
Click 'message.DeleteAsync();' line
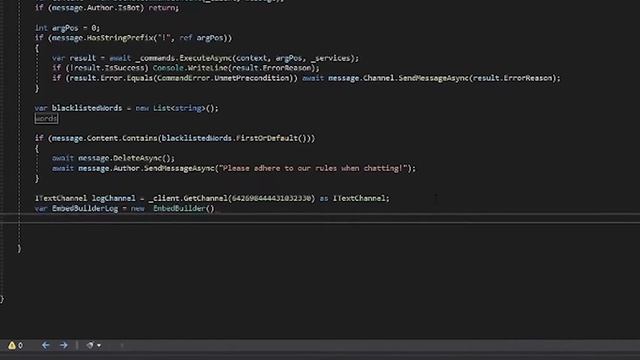127,158
